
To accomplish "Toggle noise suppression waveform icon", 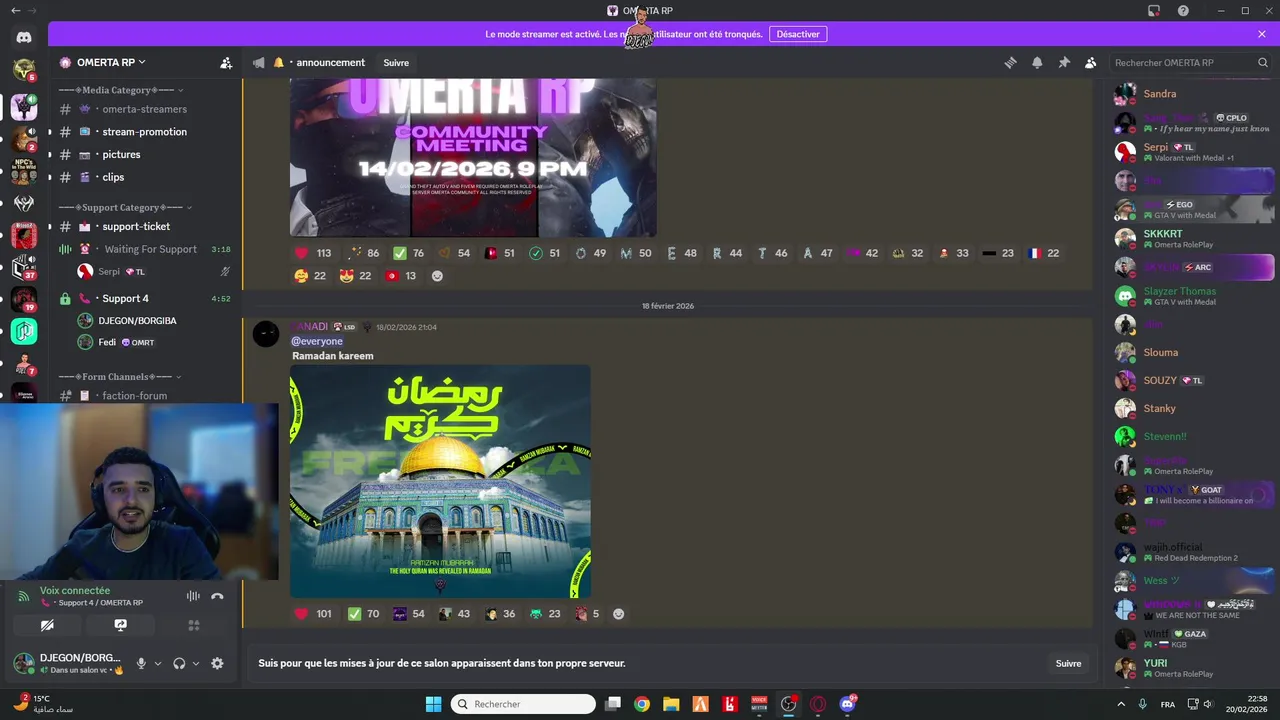I will (193, 596).
